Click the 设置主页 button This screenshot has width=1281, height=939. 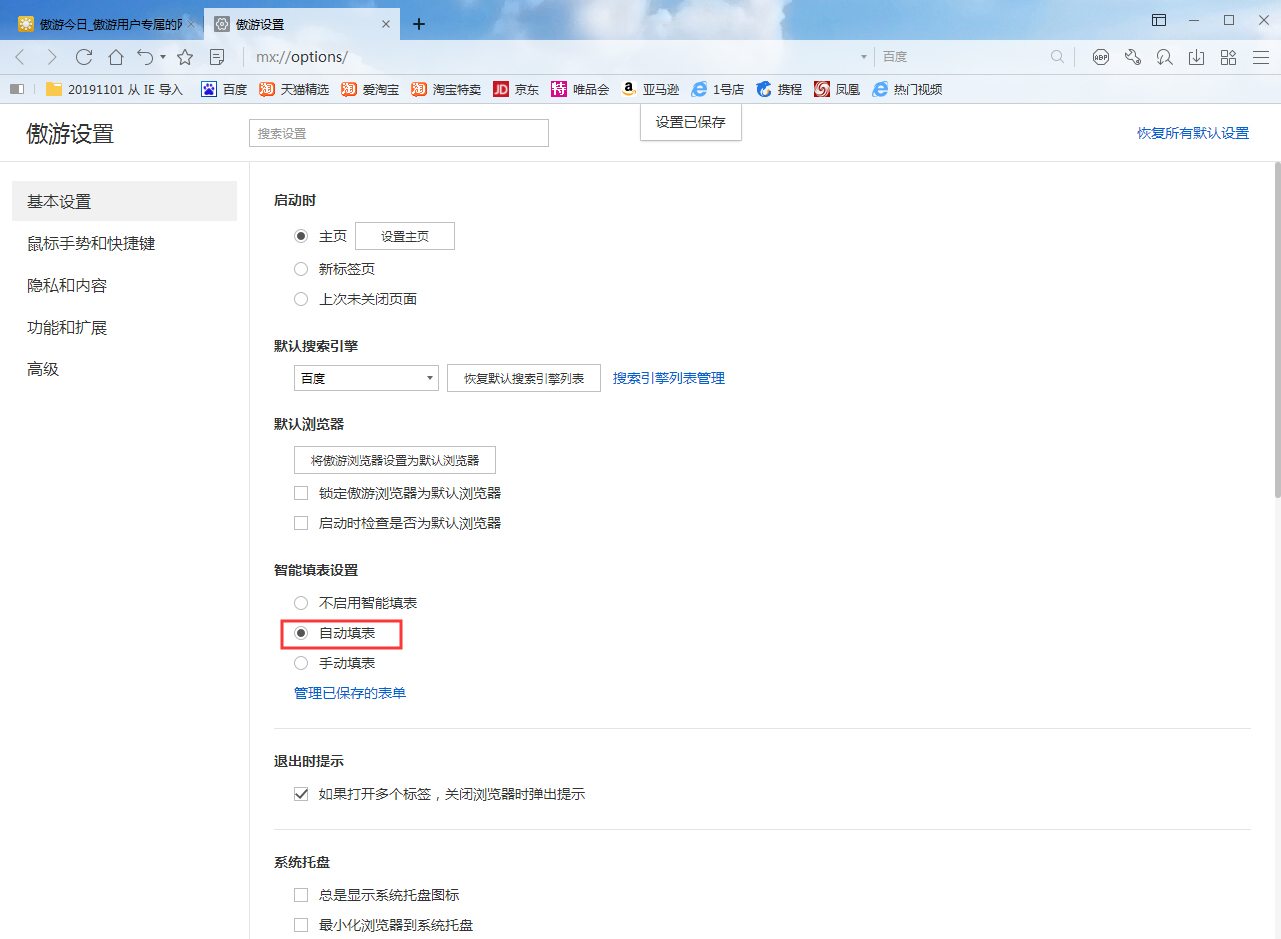[404, 235]
